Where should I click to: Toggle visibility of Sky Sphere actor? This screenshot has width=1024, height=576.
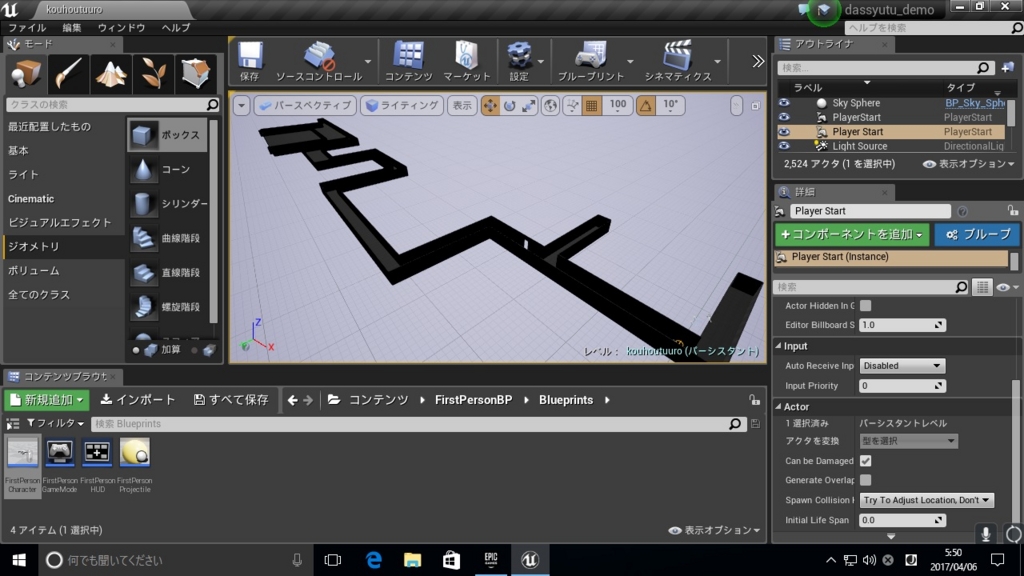[x=784, y=103]
